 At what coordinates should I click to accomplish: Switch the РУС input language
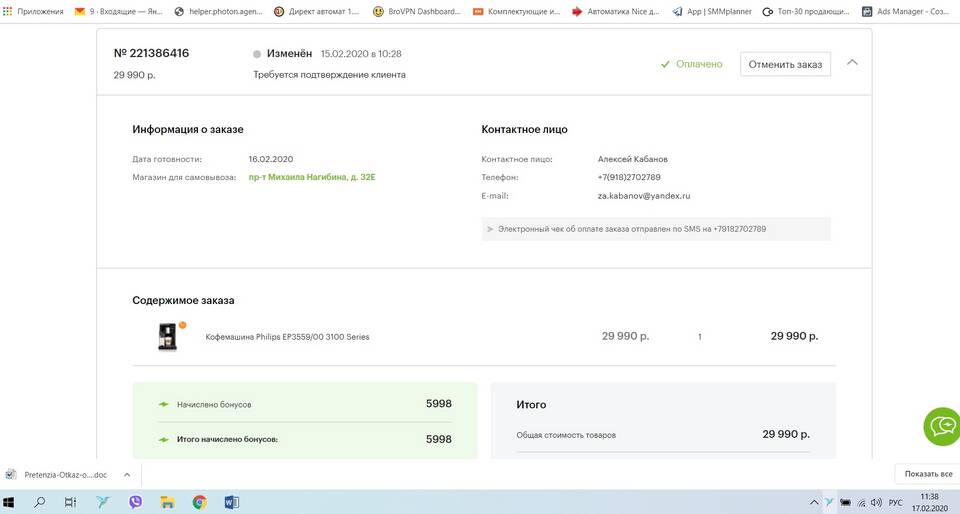tap(895, 502)
